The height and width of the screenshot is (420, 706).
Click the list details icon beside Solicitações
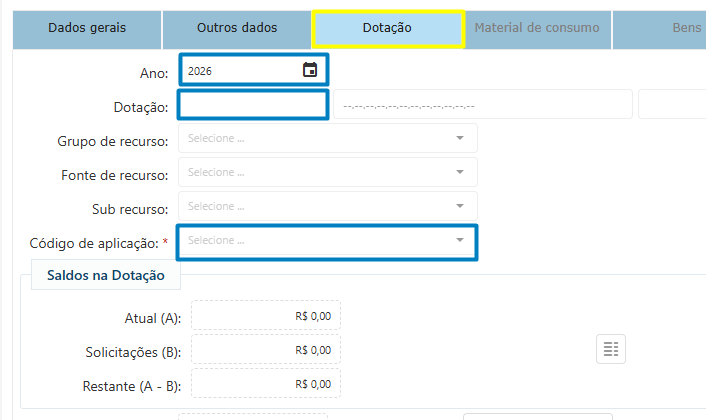[610, 349]
